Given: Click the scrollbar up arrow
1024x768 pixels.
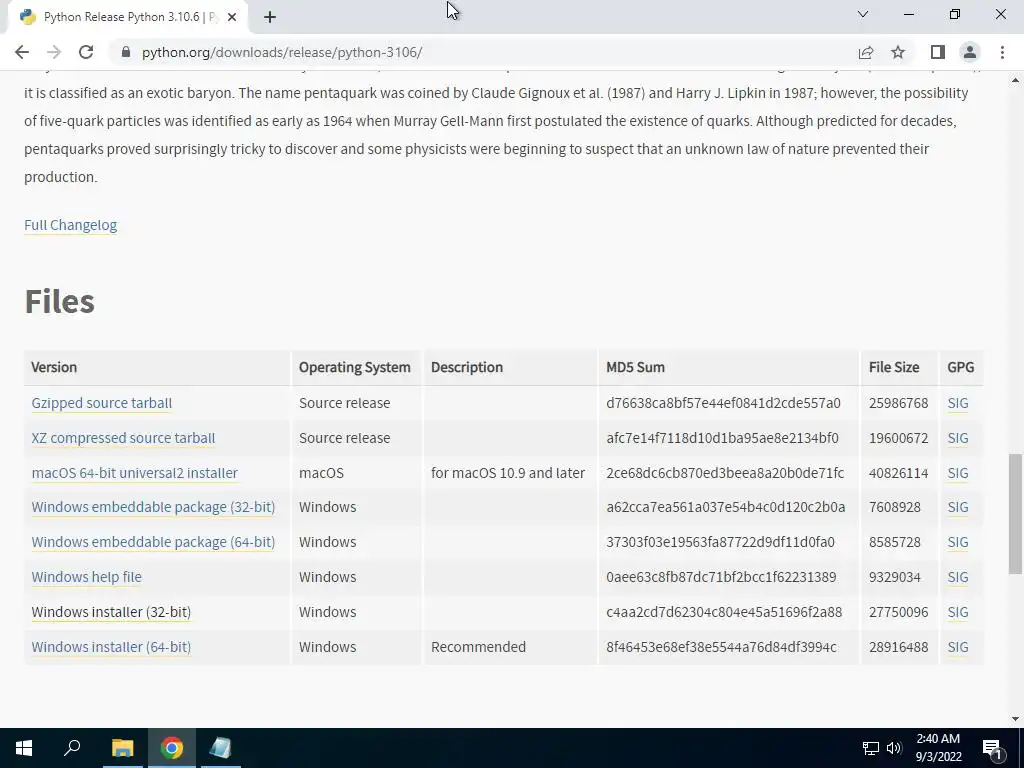Looking at the screenshot, I should (1015, 80).
